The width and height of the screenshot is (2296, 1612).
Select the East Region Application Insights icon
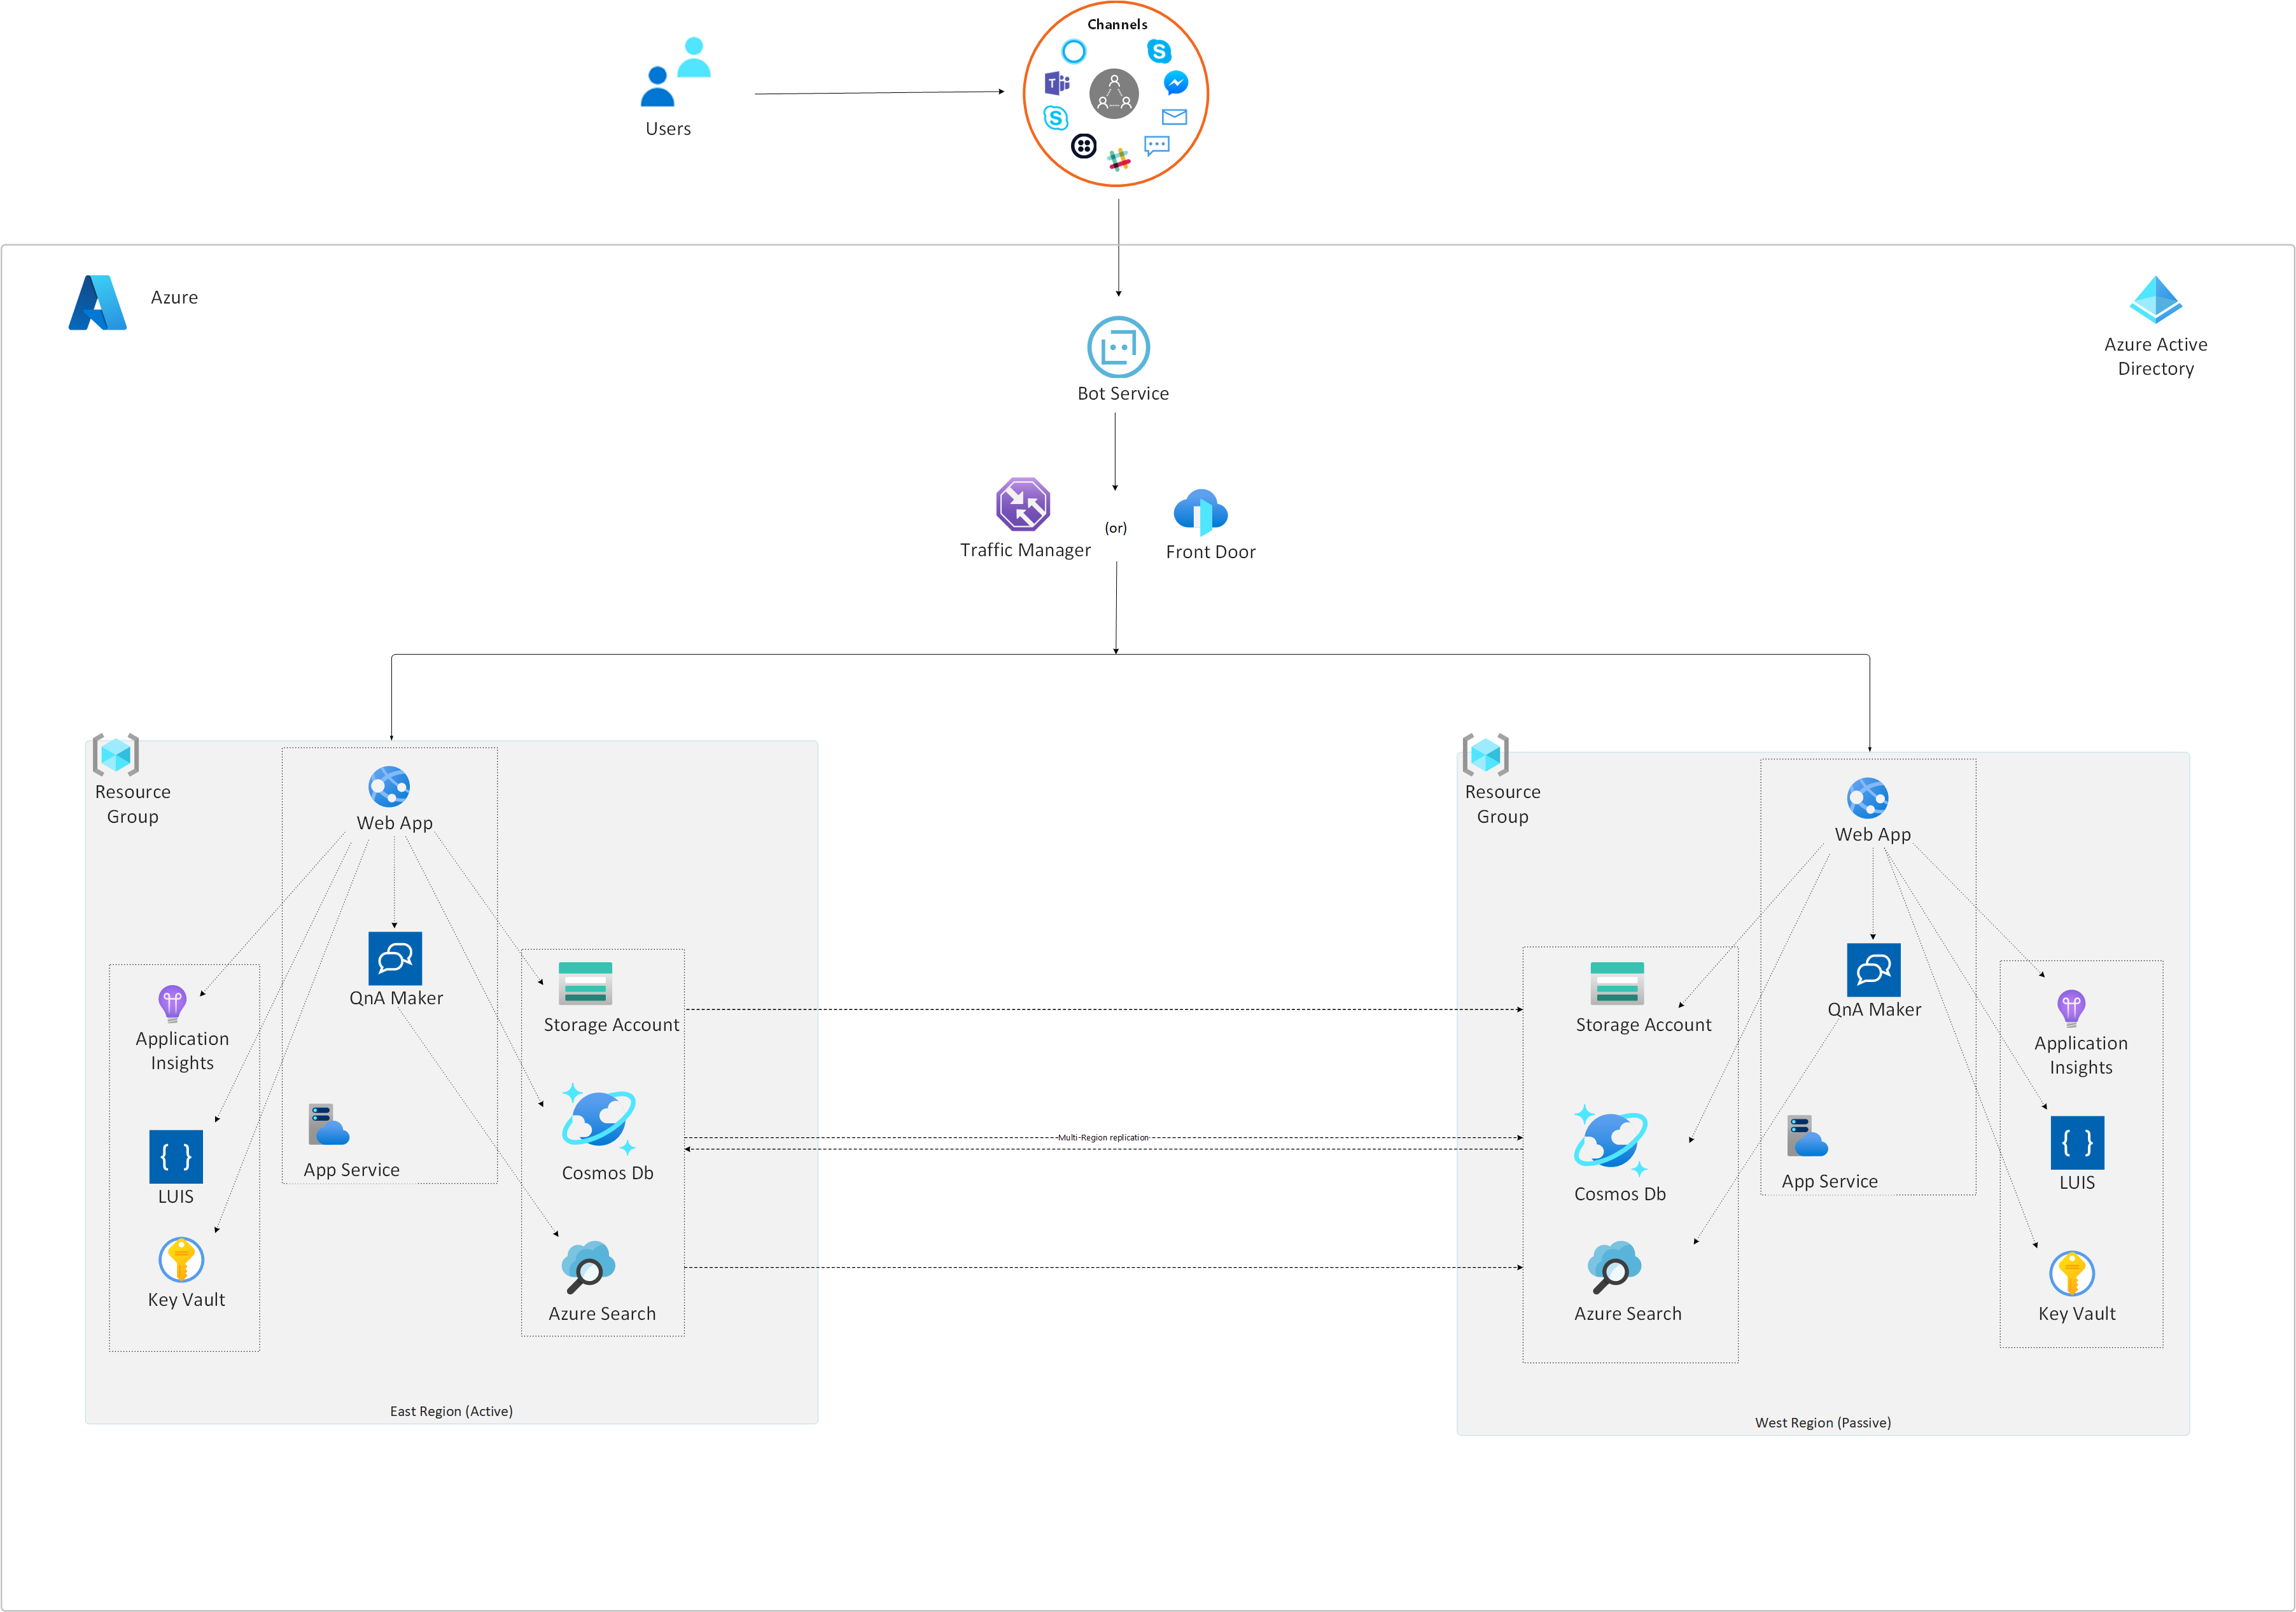(x=172, y=1004)
